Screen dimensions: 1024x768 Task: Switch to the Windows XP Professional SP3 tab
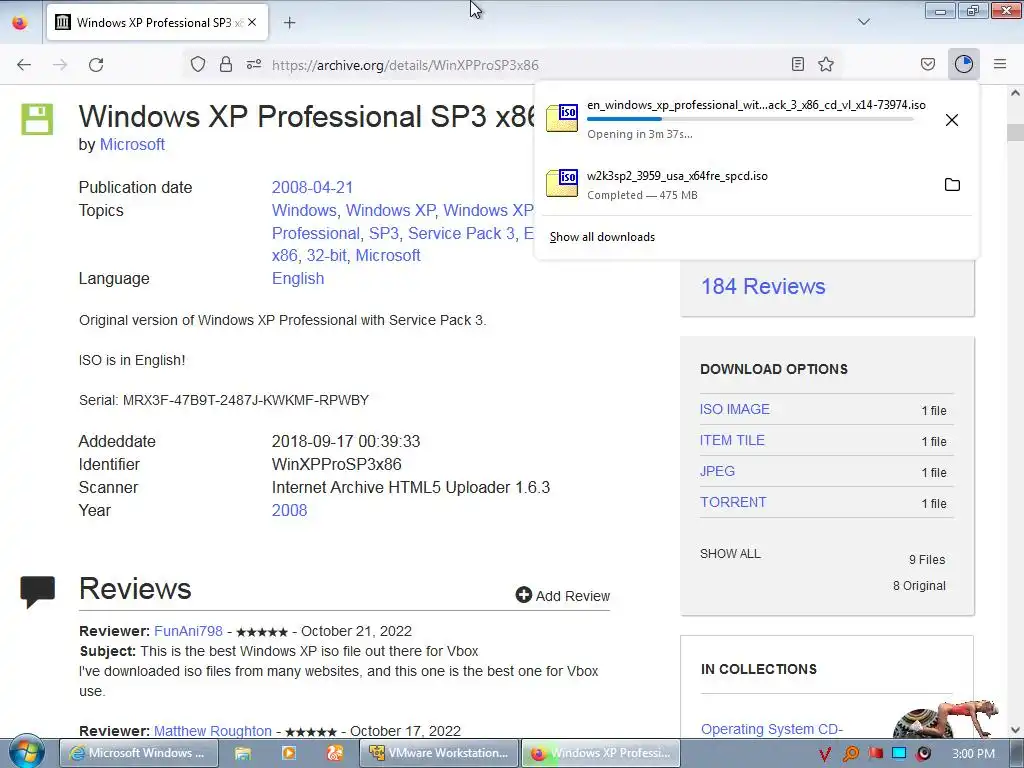[x=157, y=23]
